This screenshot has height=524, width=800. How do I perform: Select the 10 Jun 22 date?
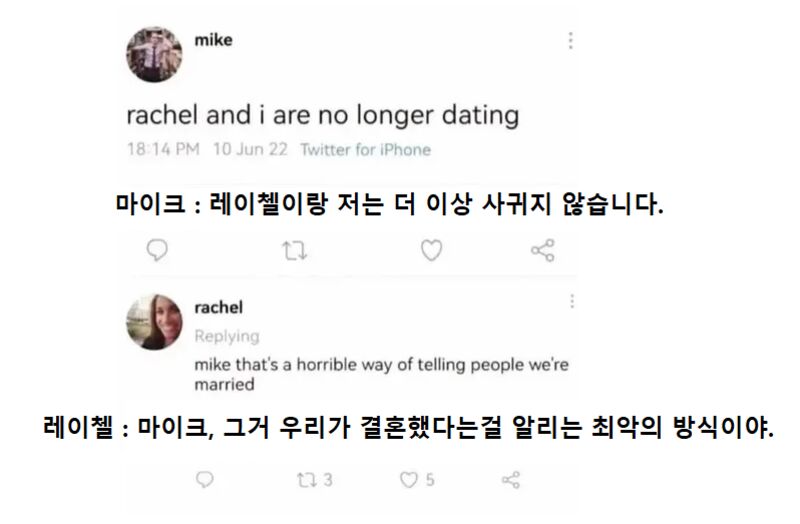coord(250,150)
